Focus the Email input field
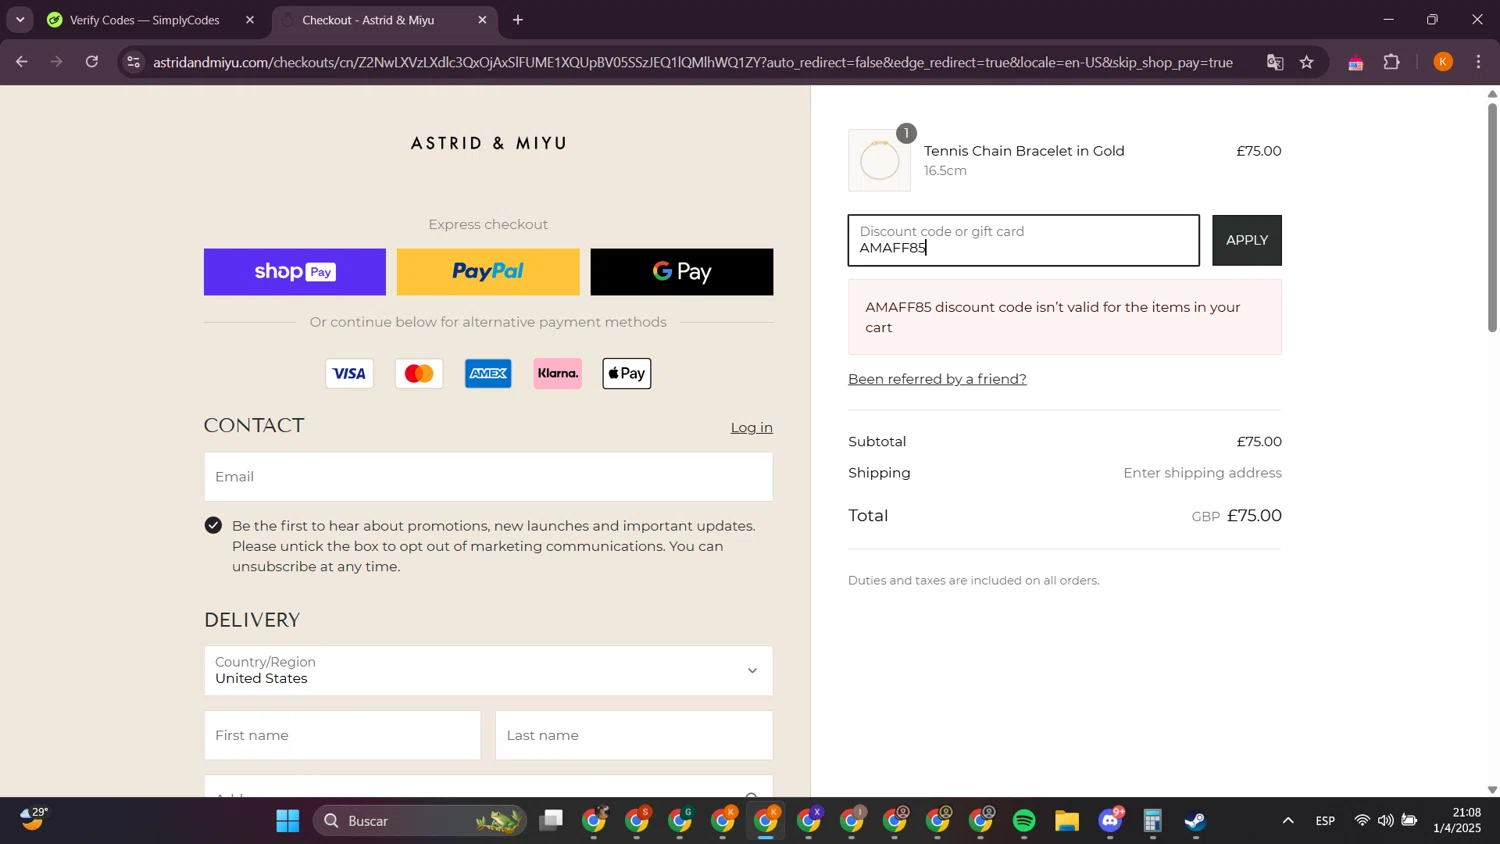The height and width of the screenshot is (844, 1500). (488, 477)
